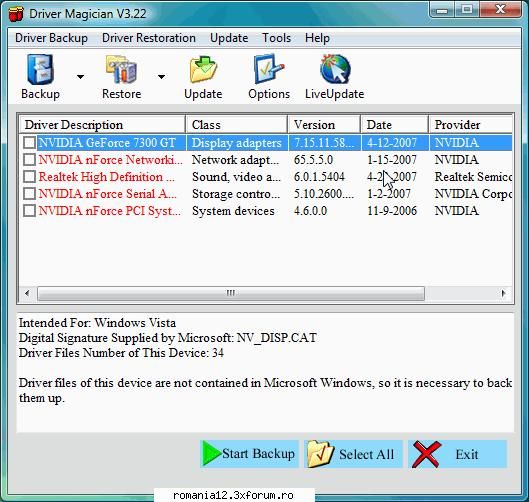Sort by the Class column header
This screenshot has width=529, height=502.
(236, 125)
